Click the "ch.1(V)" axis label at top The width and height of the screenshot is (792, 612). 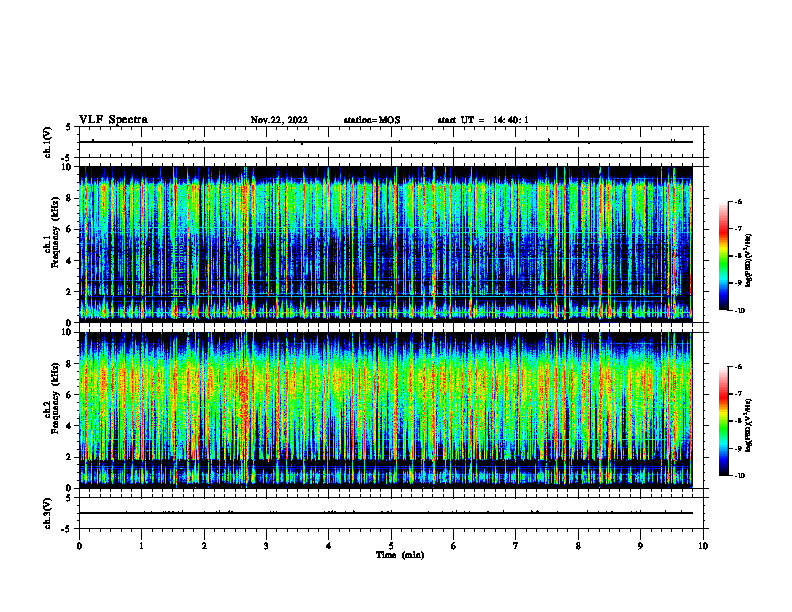48,142
